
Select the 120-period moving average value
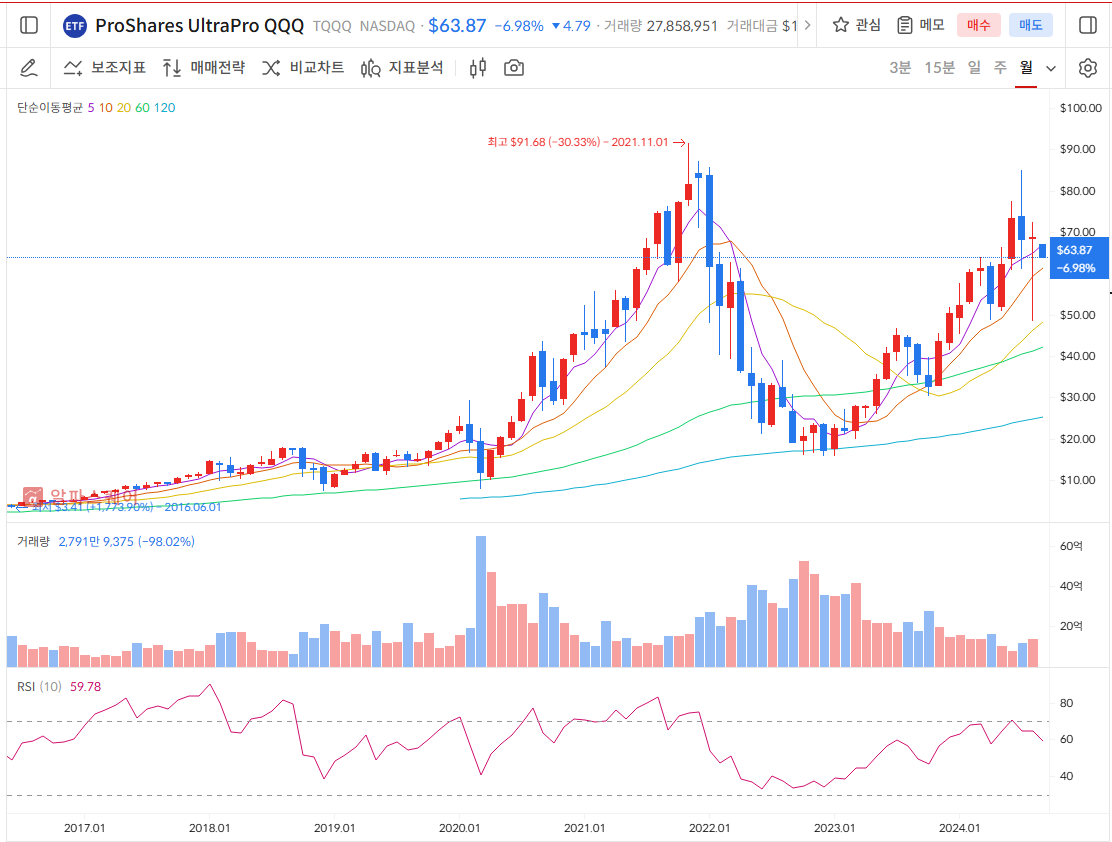coord(165,108)
